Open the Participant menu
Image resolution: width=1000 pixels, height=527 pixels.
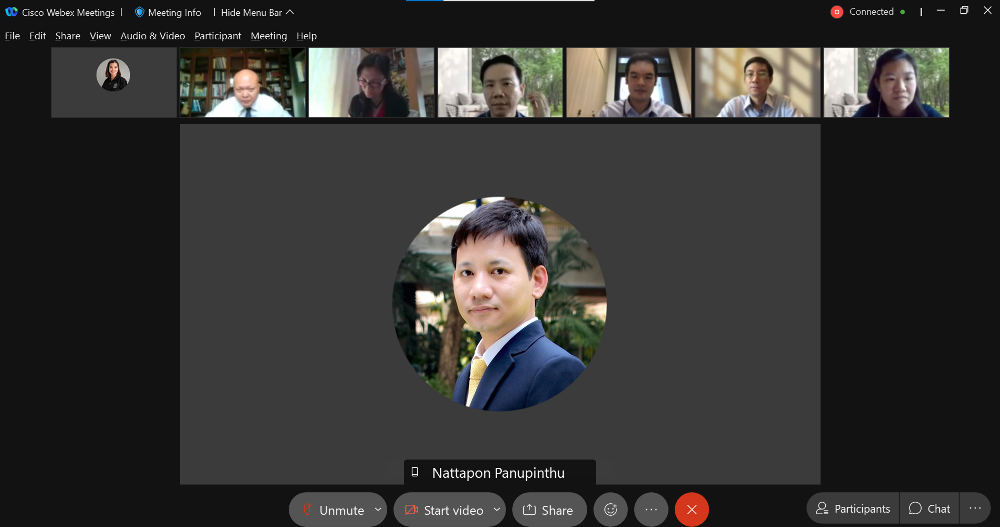218,36
